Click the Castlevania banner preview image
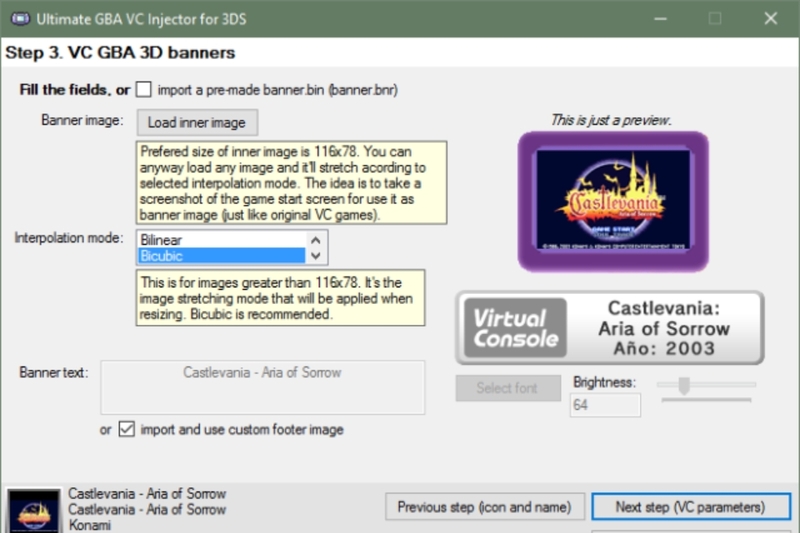This screenshot has height=533, width=800. point(613,201)
